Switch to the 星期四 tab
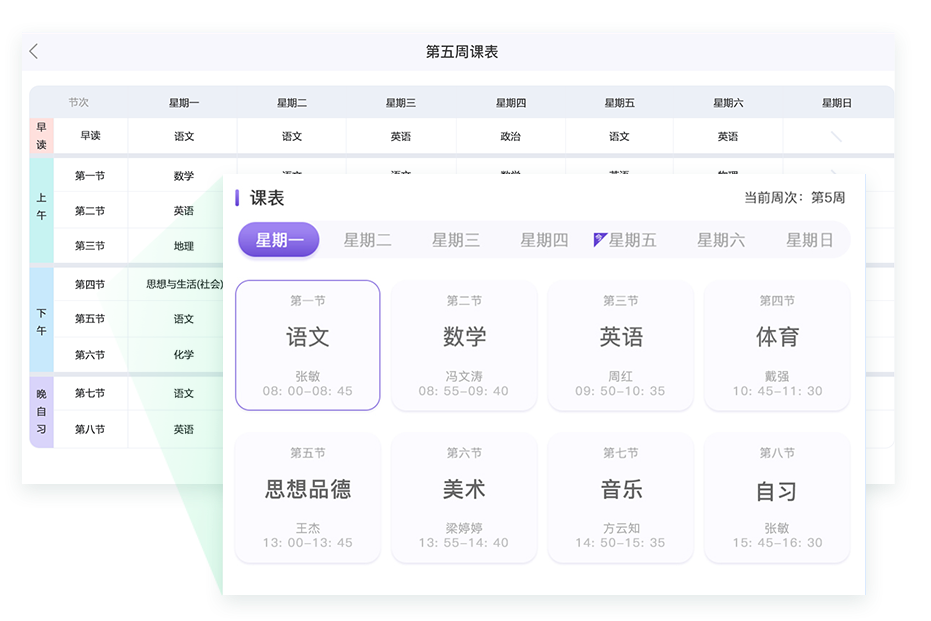 pyautogui.click(x=541, y=239)
